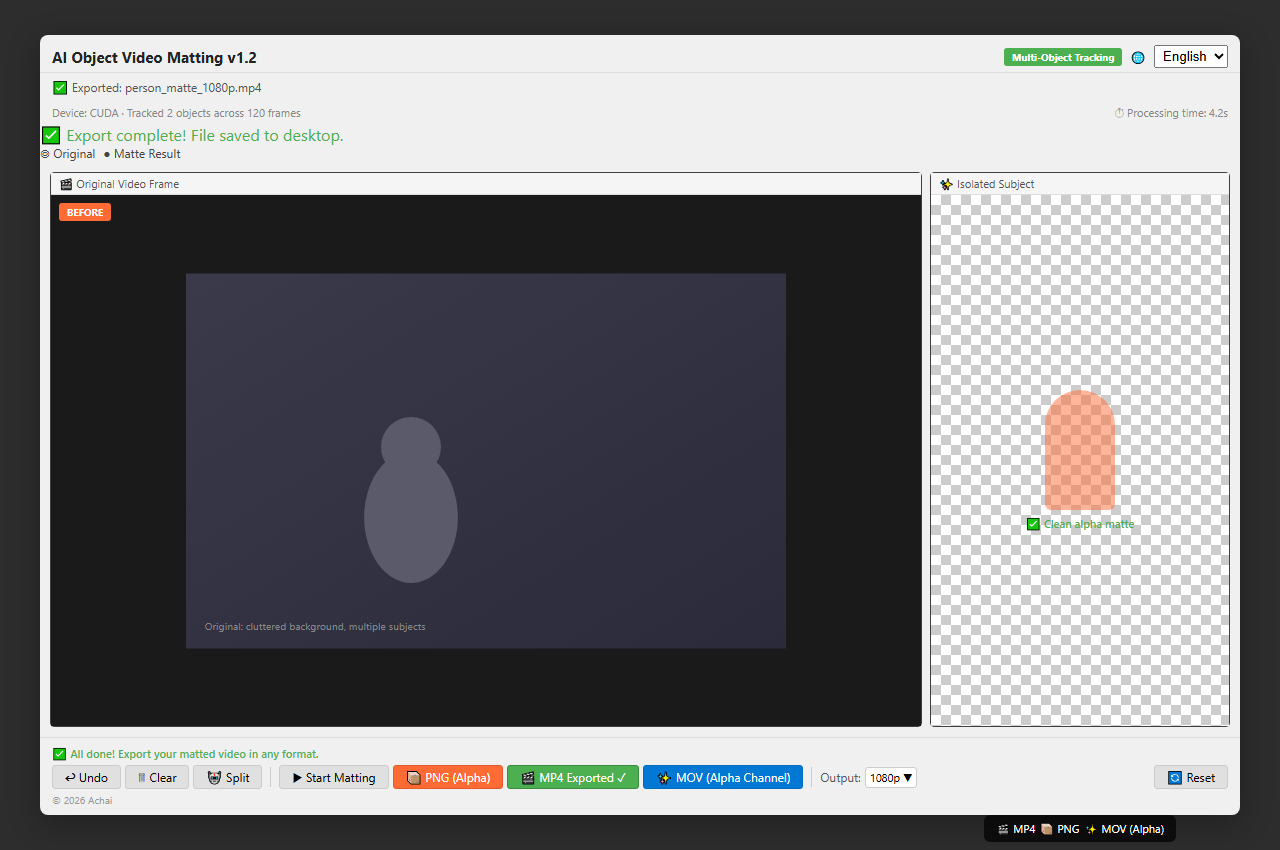This screenshot has height=850, width=1280.
Task: Click the PNG image icon in bottom tooltip
Action: (x=1046, y=829)
